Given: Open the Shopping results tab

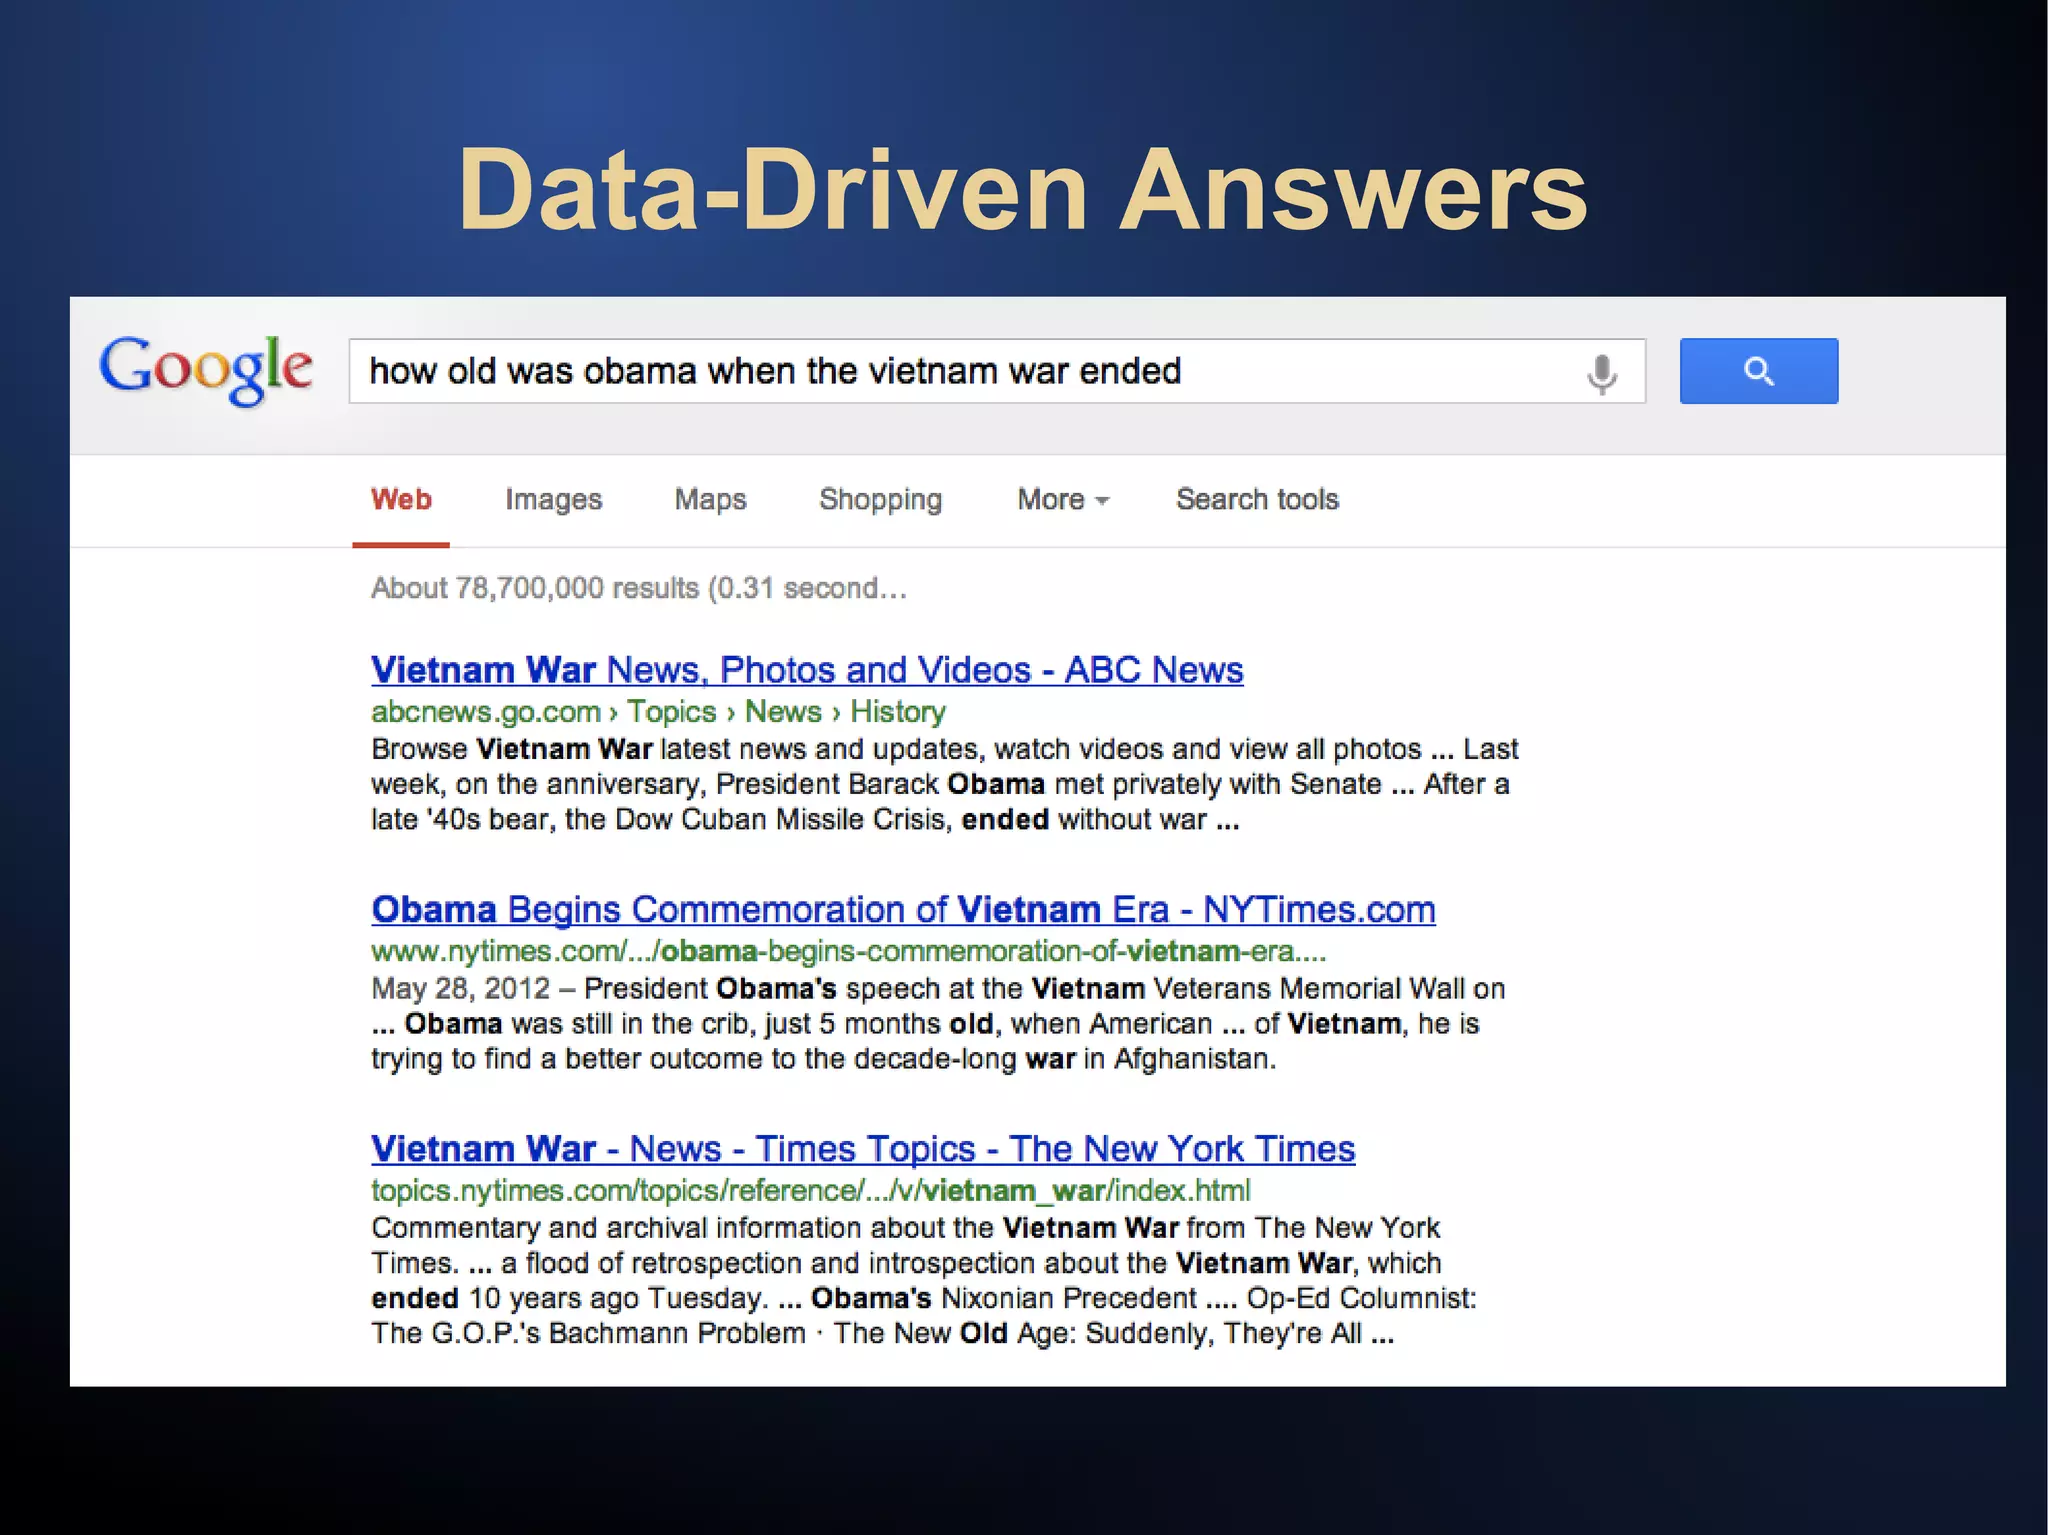Looking at the screenshot, I should coord(880,499).
